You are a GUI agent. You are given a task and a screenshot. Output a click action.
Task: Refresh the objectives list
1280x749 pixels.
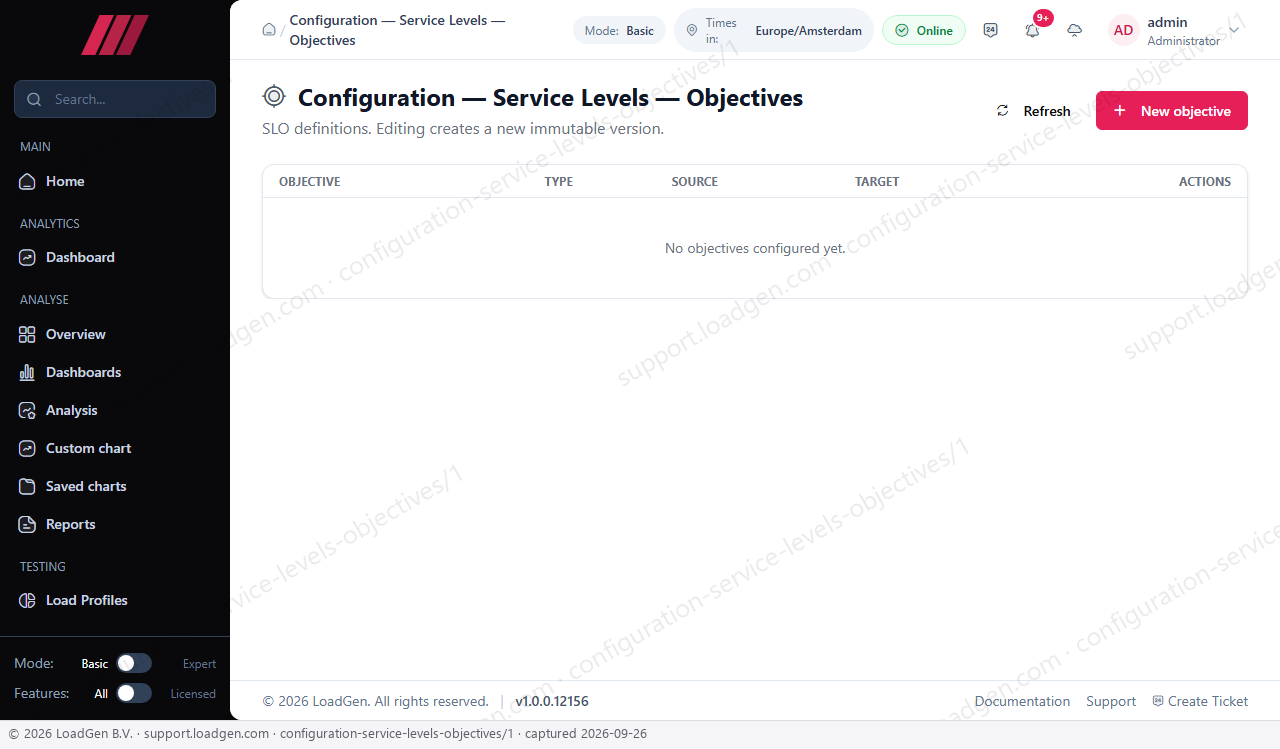[x=1033, y=111]
